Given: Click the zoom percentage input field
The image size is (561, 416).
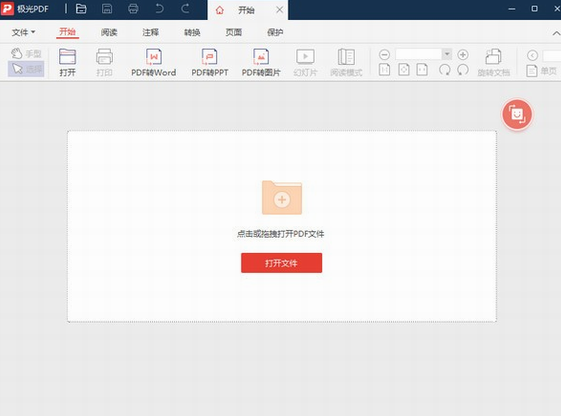Looking at the screenshot, I should click(x=419, y=54).
